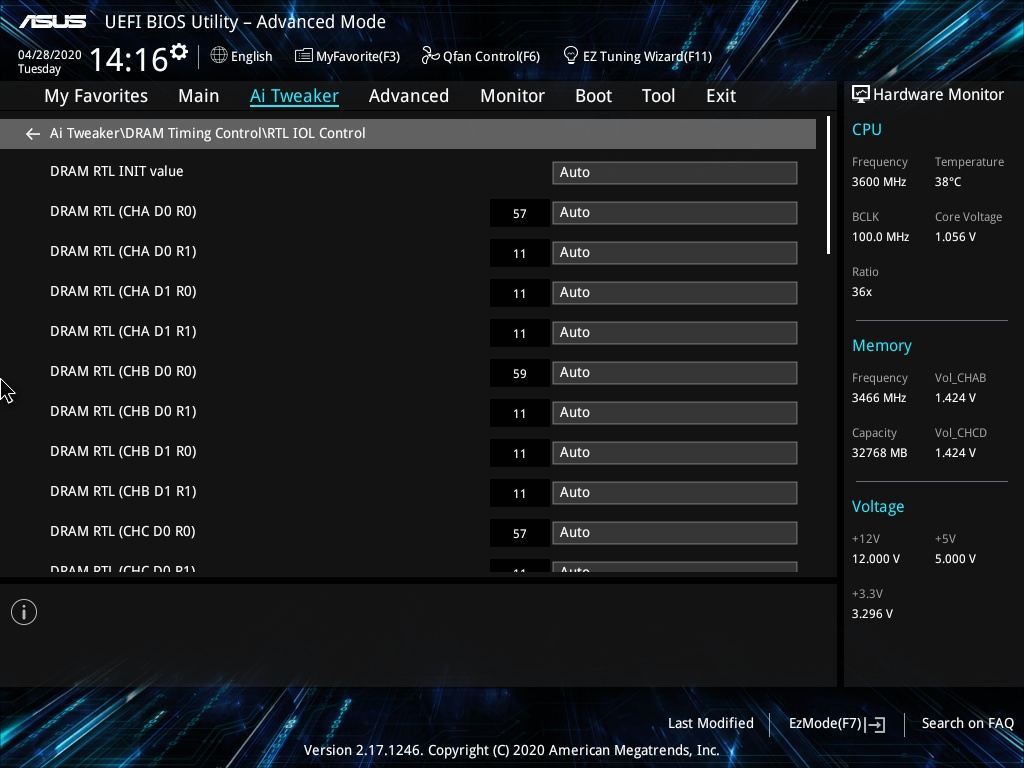Open the clock settings gear icon
This screenshot has width=1024, height=768.
pyautogui.click(x=178, y=52)
